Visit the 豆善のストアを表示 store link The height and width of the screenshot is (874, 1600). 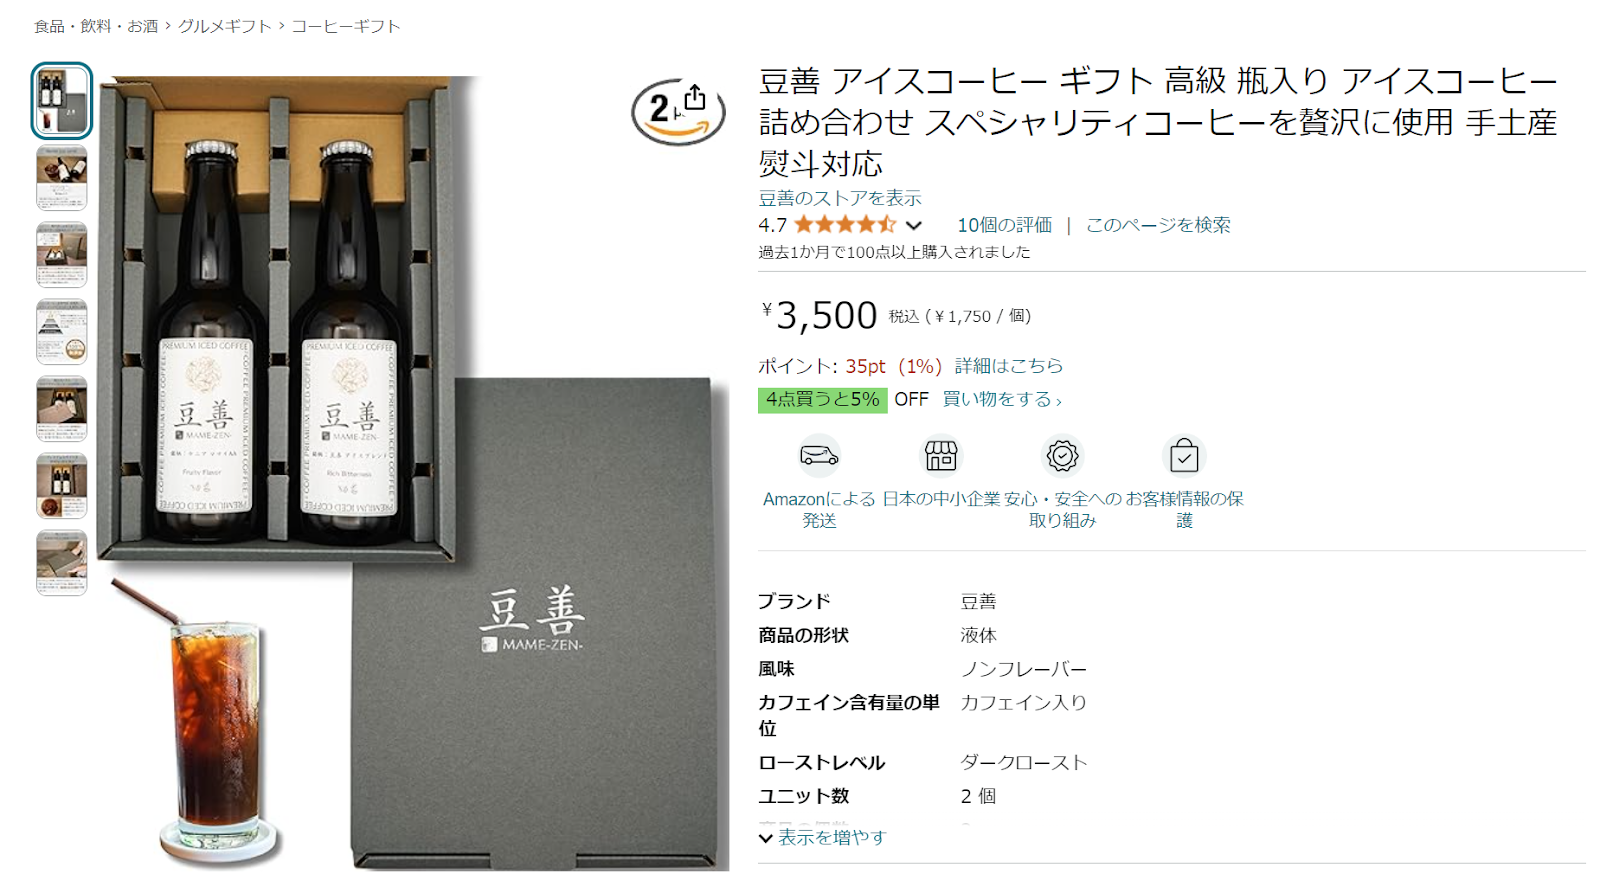840,198
